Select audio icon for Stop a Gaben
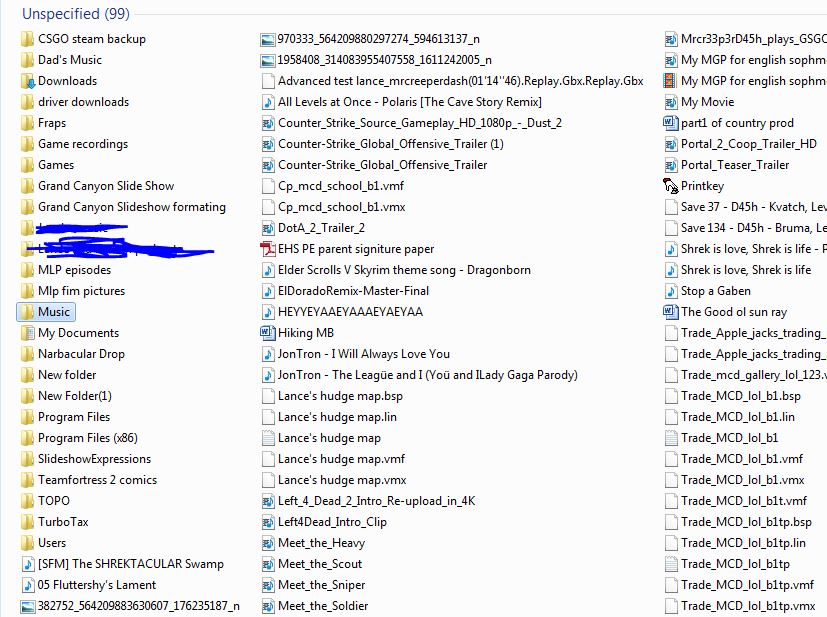 671,291
